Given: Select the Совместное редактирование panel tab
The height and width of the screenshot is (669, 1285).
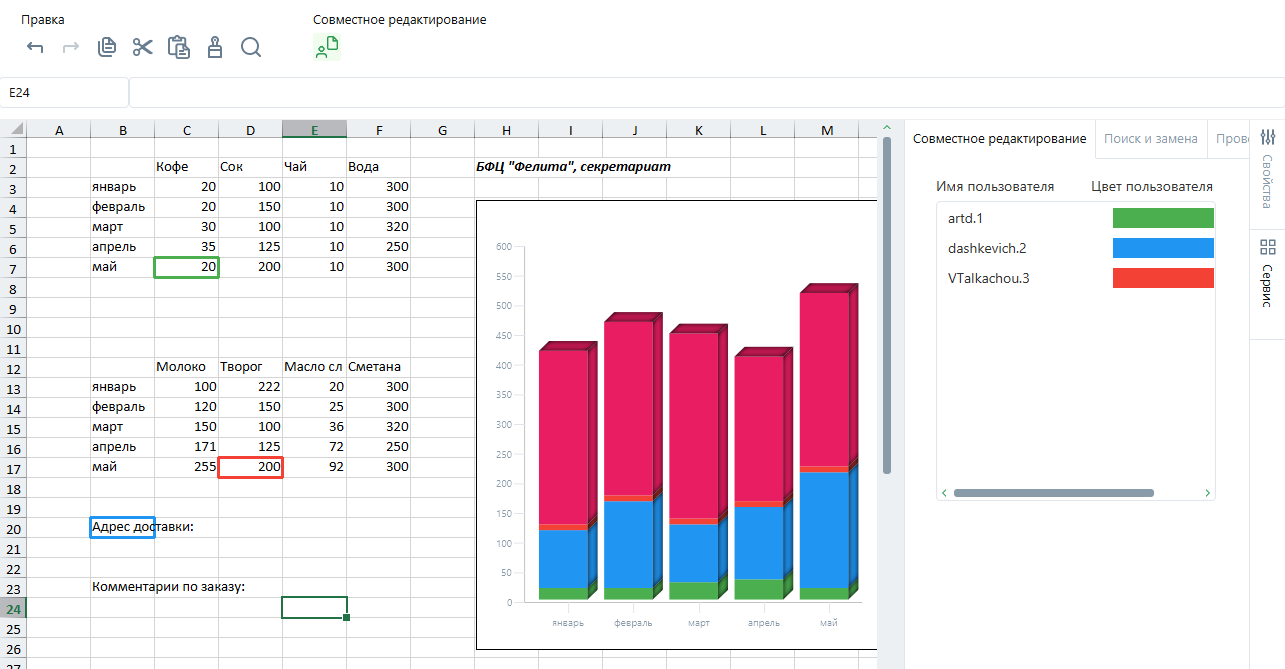Looking at the screenshot, I should 999,139.
